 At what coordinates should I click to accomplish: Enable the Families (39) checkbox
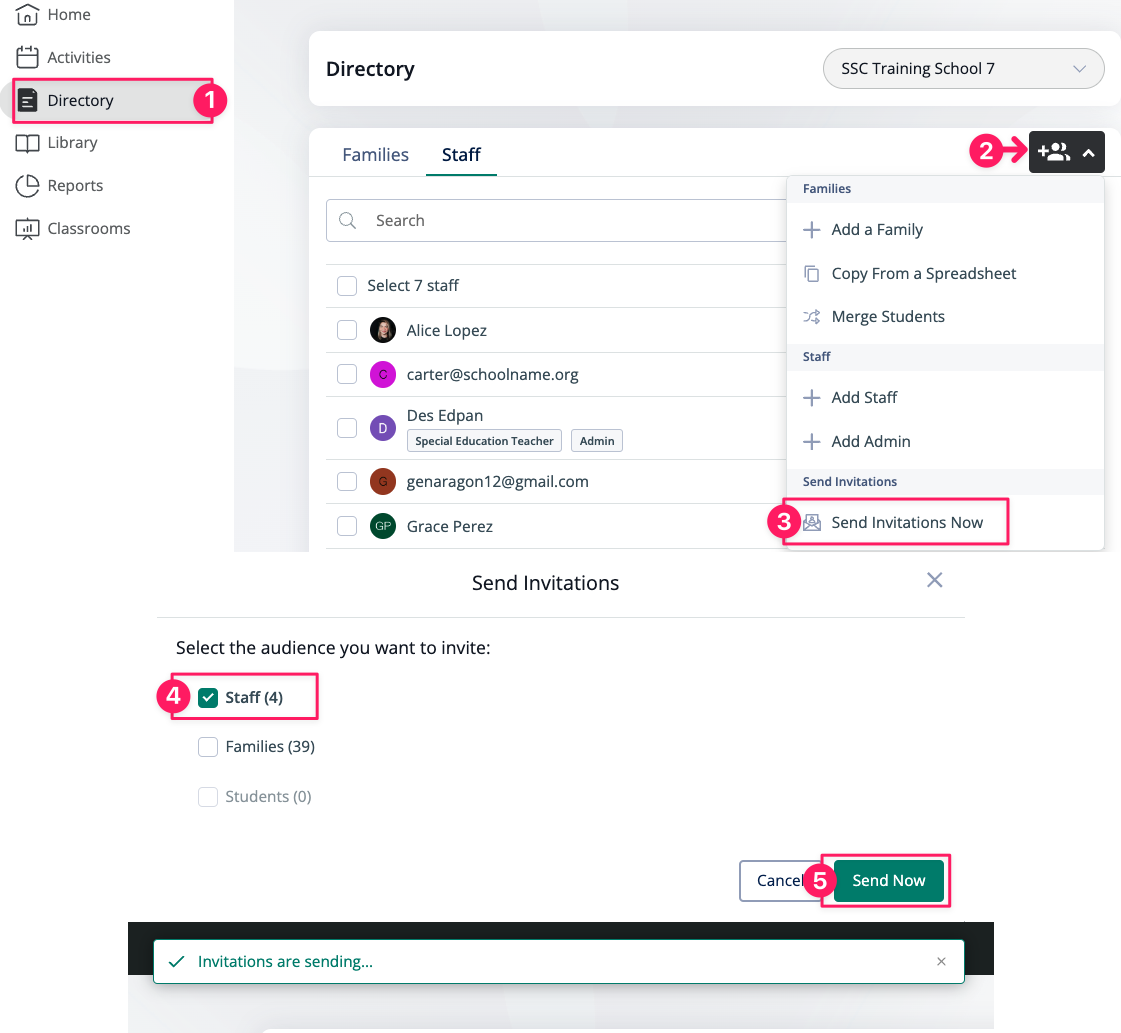pyautogui.click(x=208, y=747)
